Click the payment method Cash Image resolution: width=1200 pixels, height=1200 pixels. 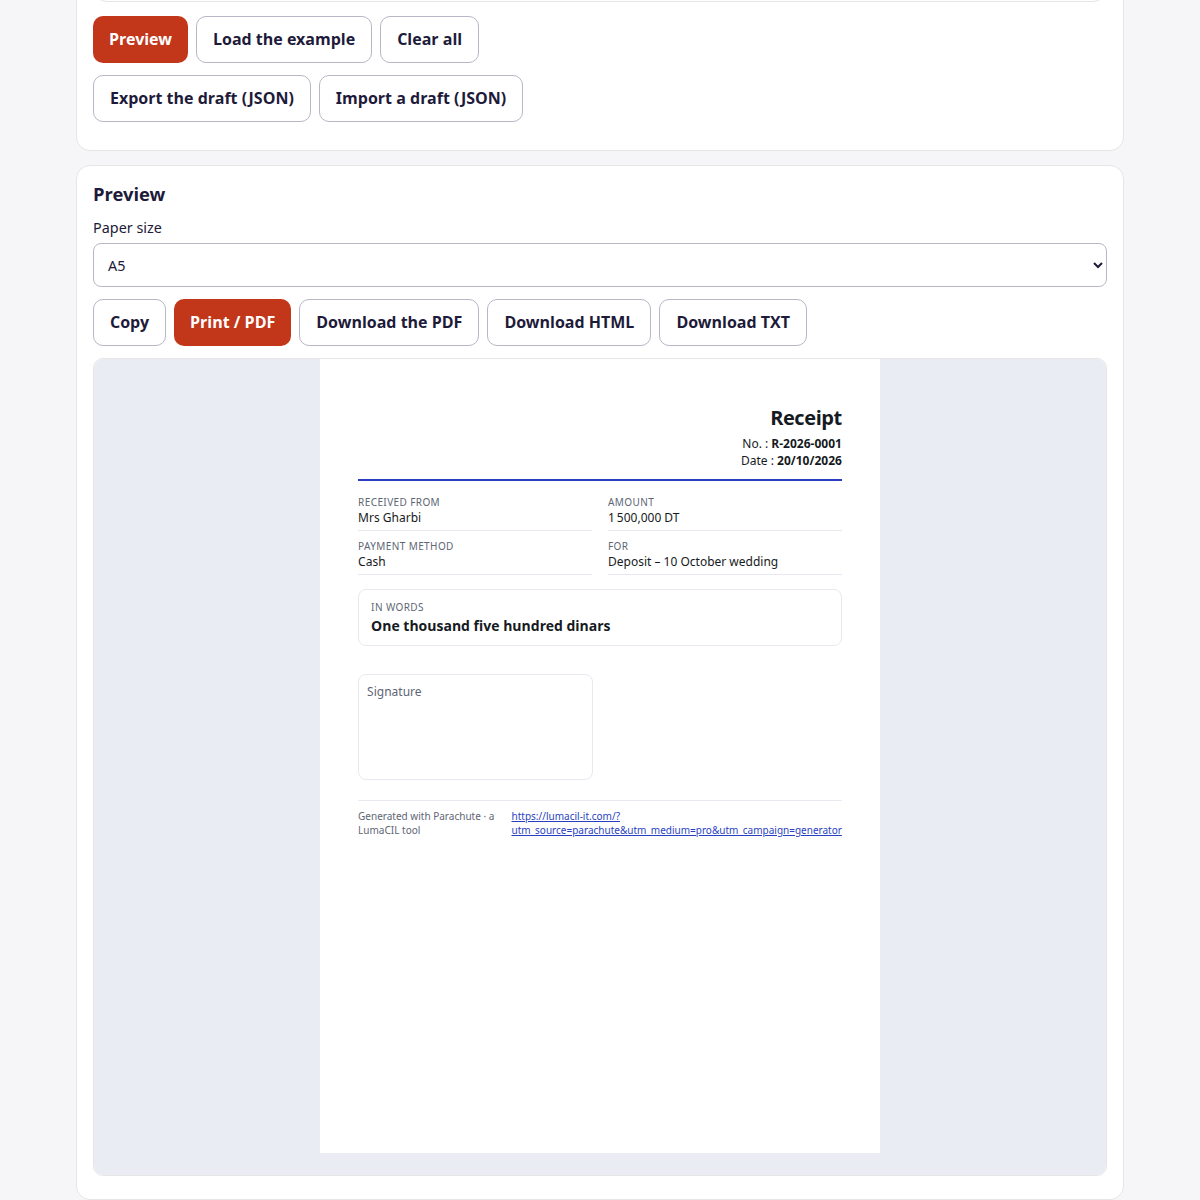point(372,562)
